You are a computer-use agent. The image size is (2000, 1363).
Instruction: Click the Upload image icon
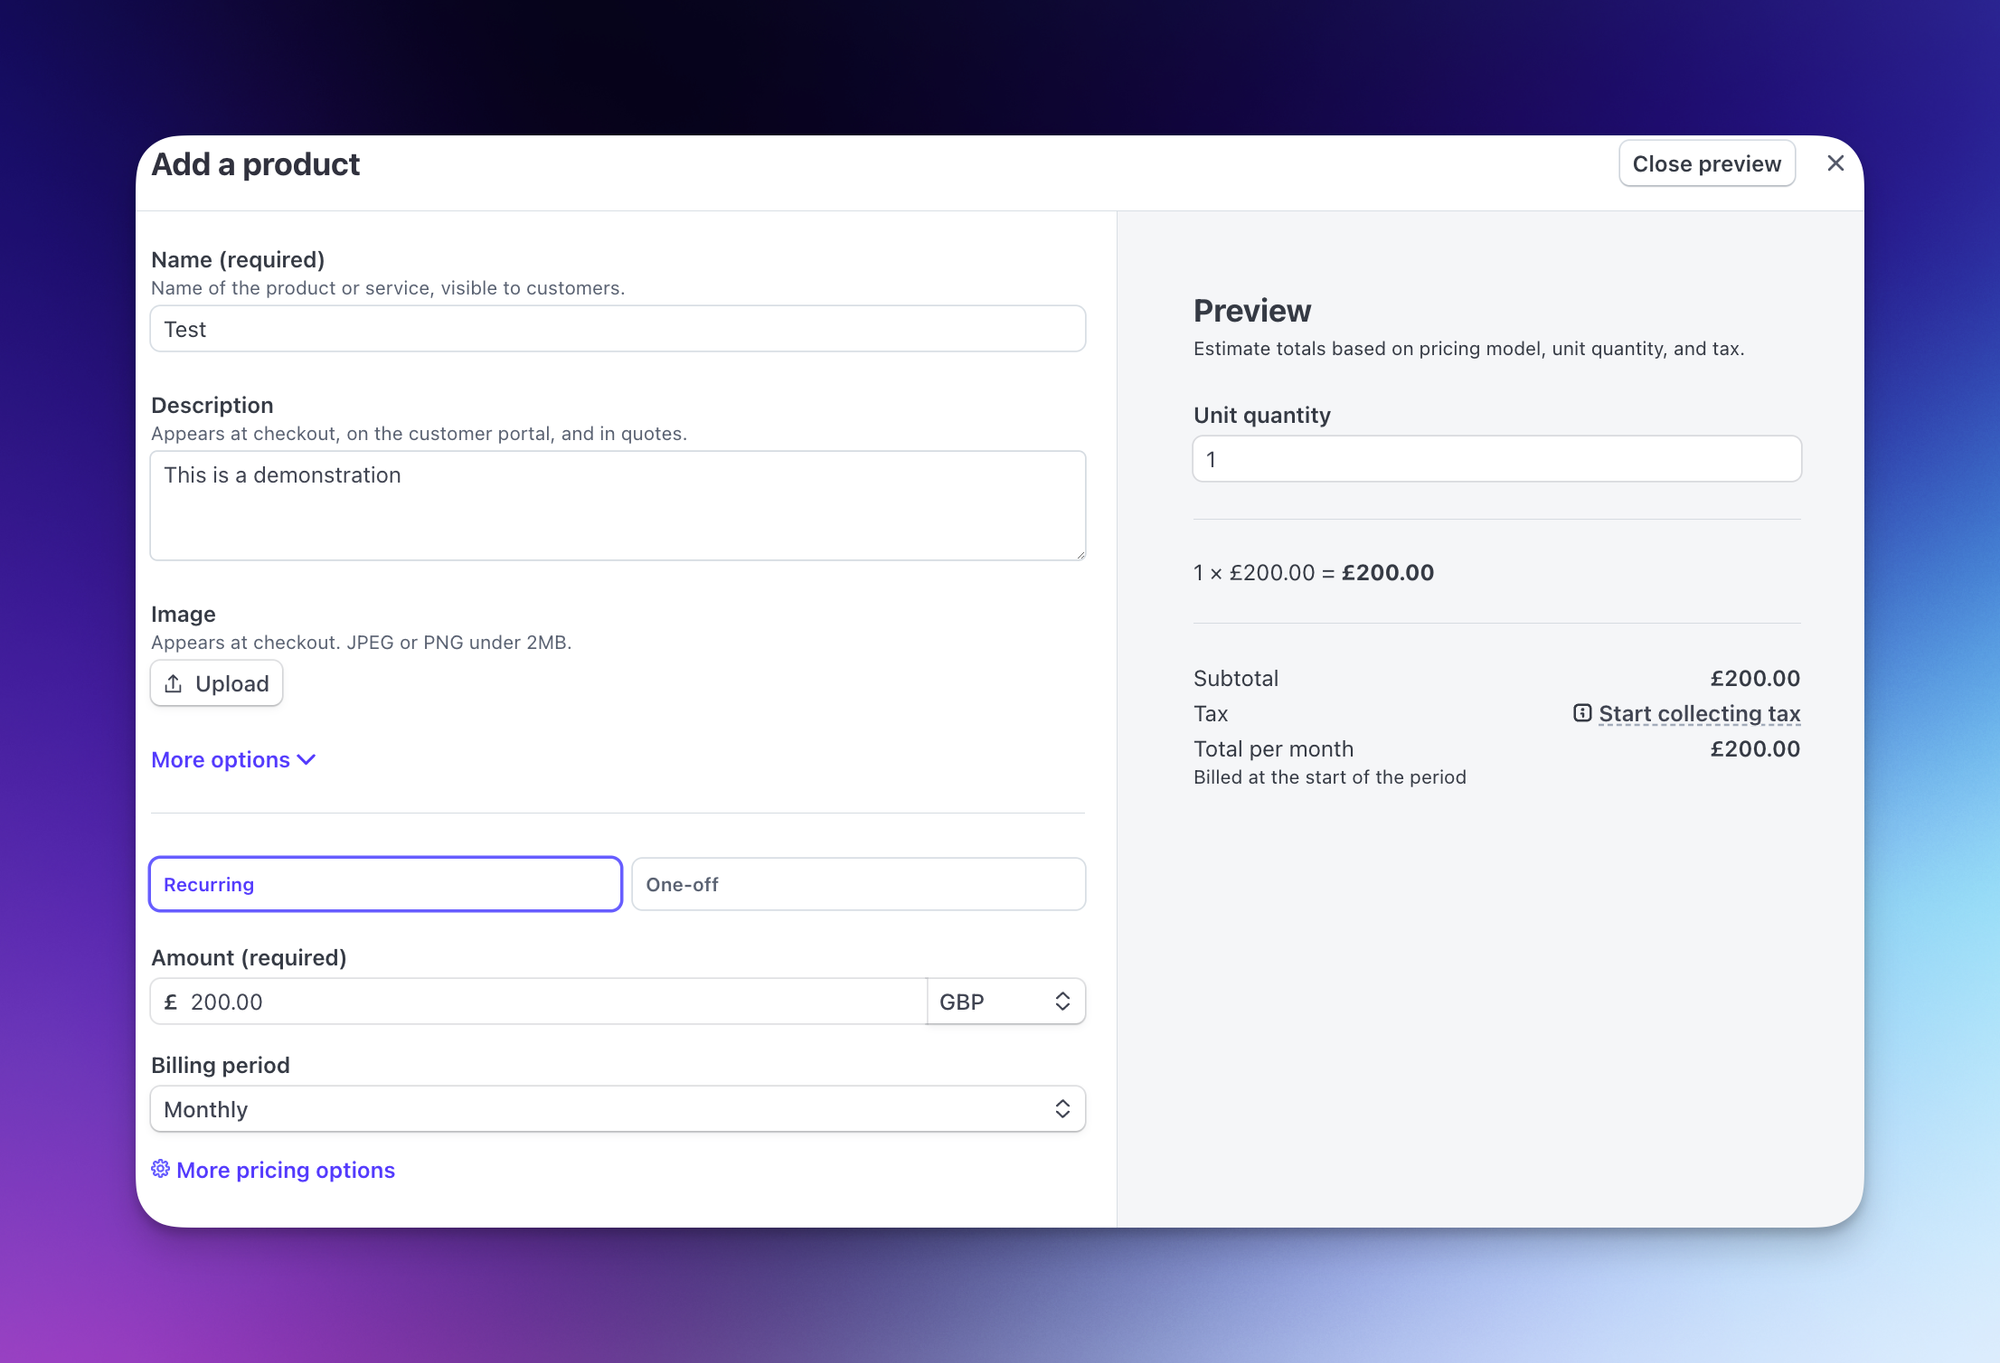(x=172, y=684)
